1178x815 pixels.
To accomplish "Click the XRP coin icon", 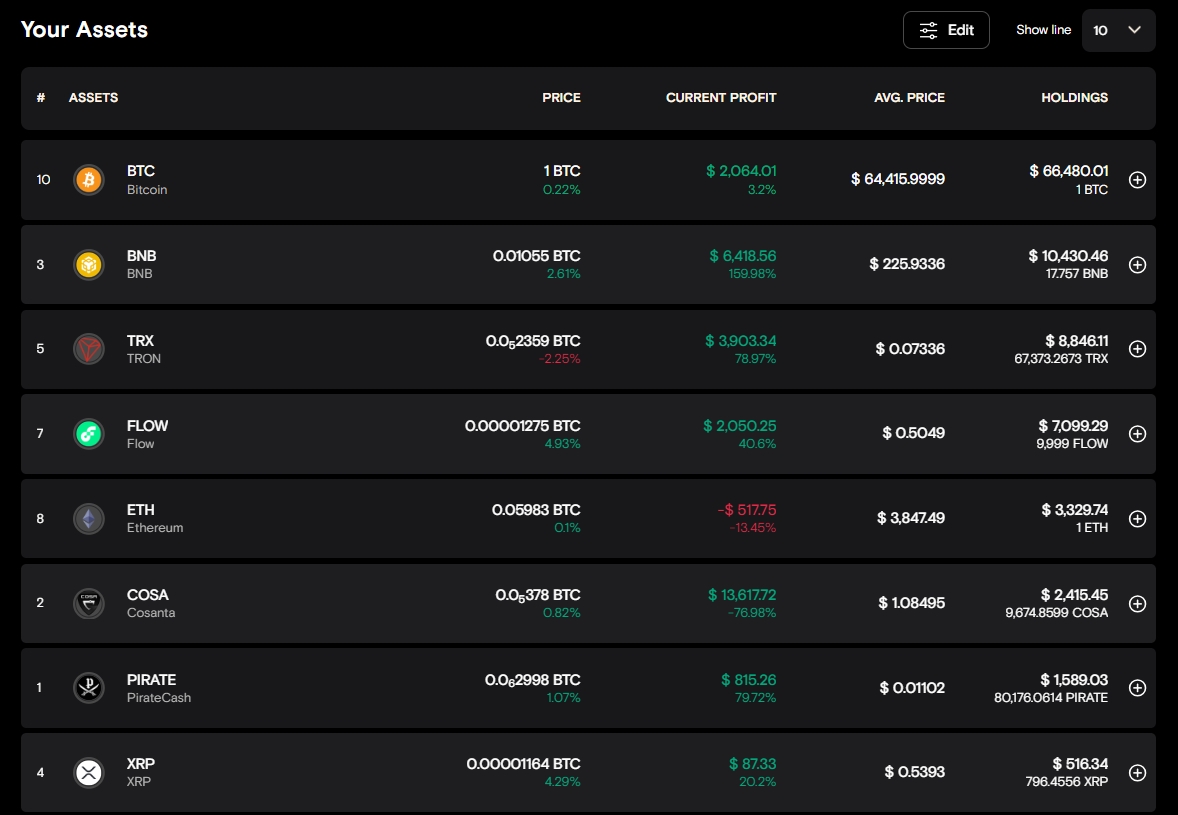I will coord(89,773).
